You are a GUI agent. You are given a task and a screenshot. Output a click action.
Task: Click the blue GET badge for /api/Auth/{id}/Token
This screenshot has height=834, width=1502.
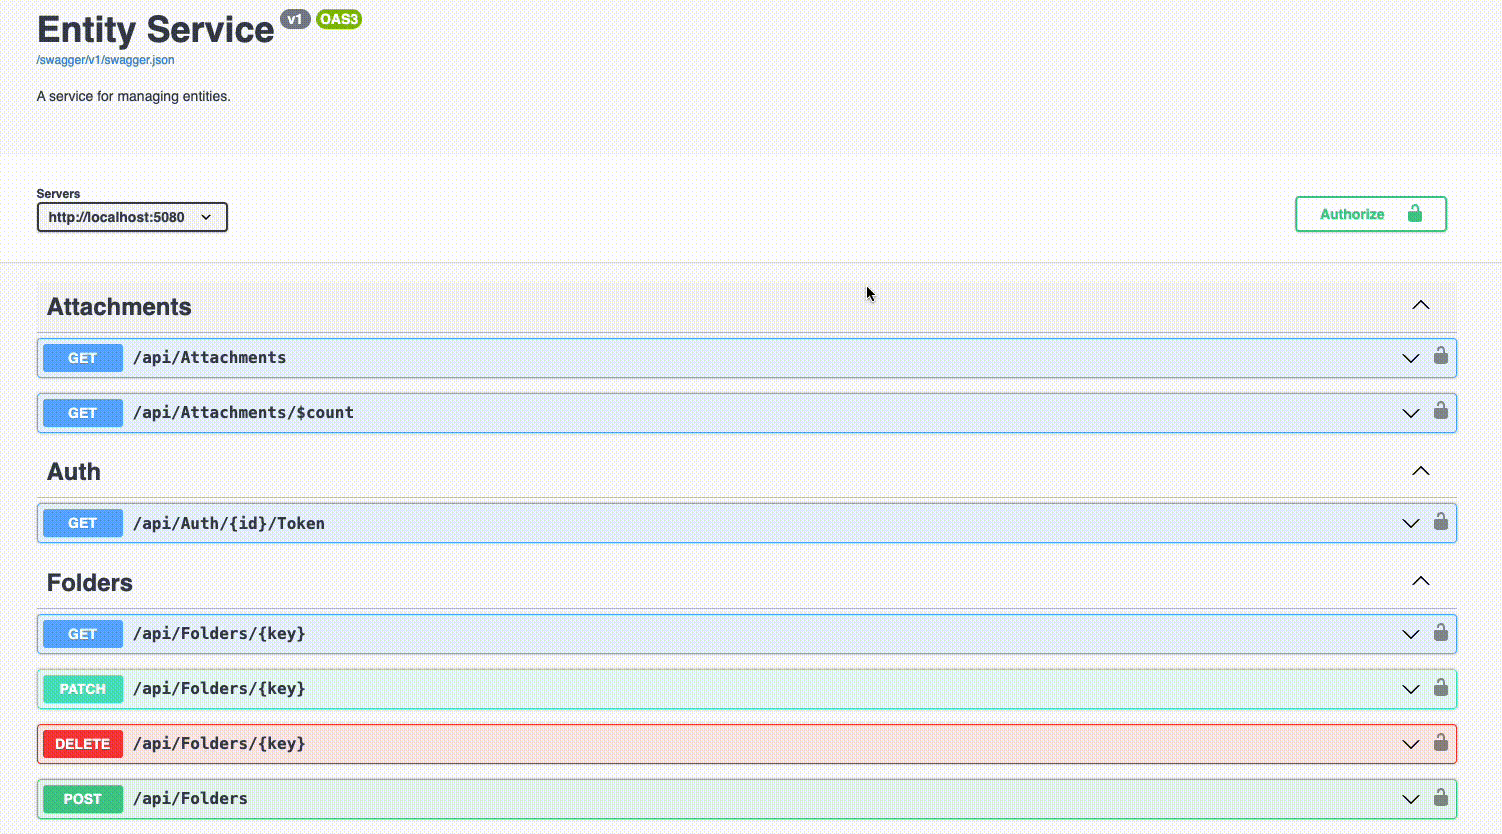point(82,523)
